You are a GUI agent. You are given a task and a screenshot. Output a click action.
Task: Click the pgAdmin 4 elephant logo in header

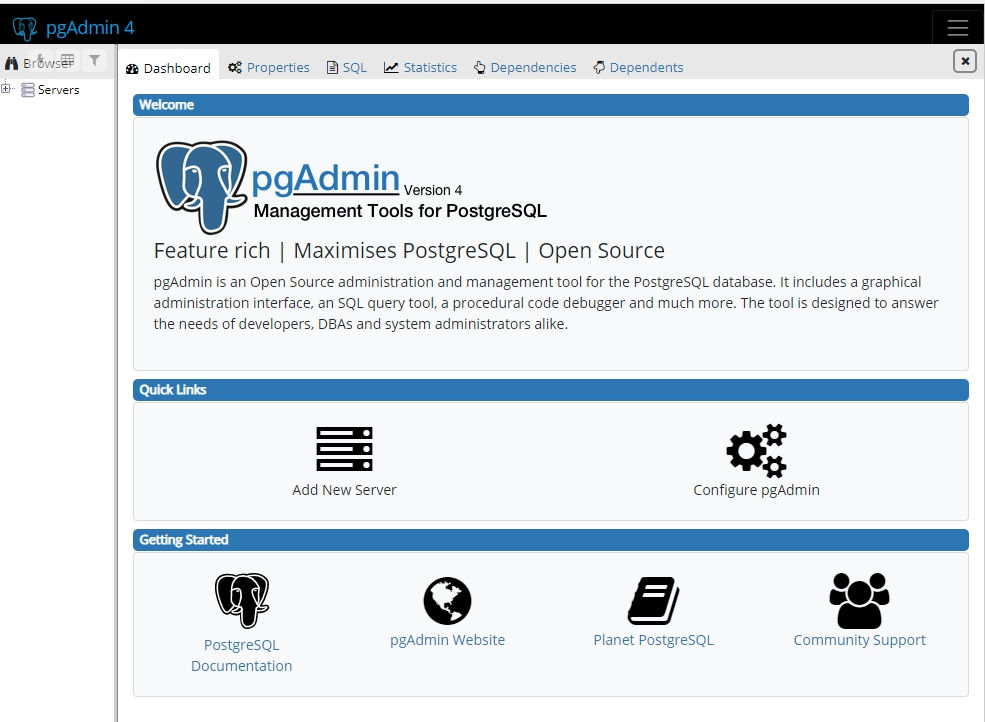click(25, 27)
